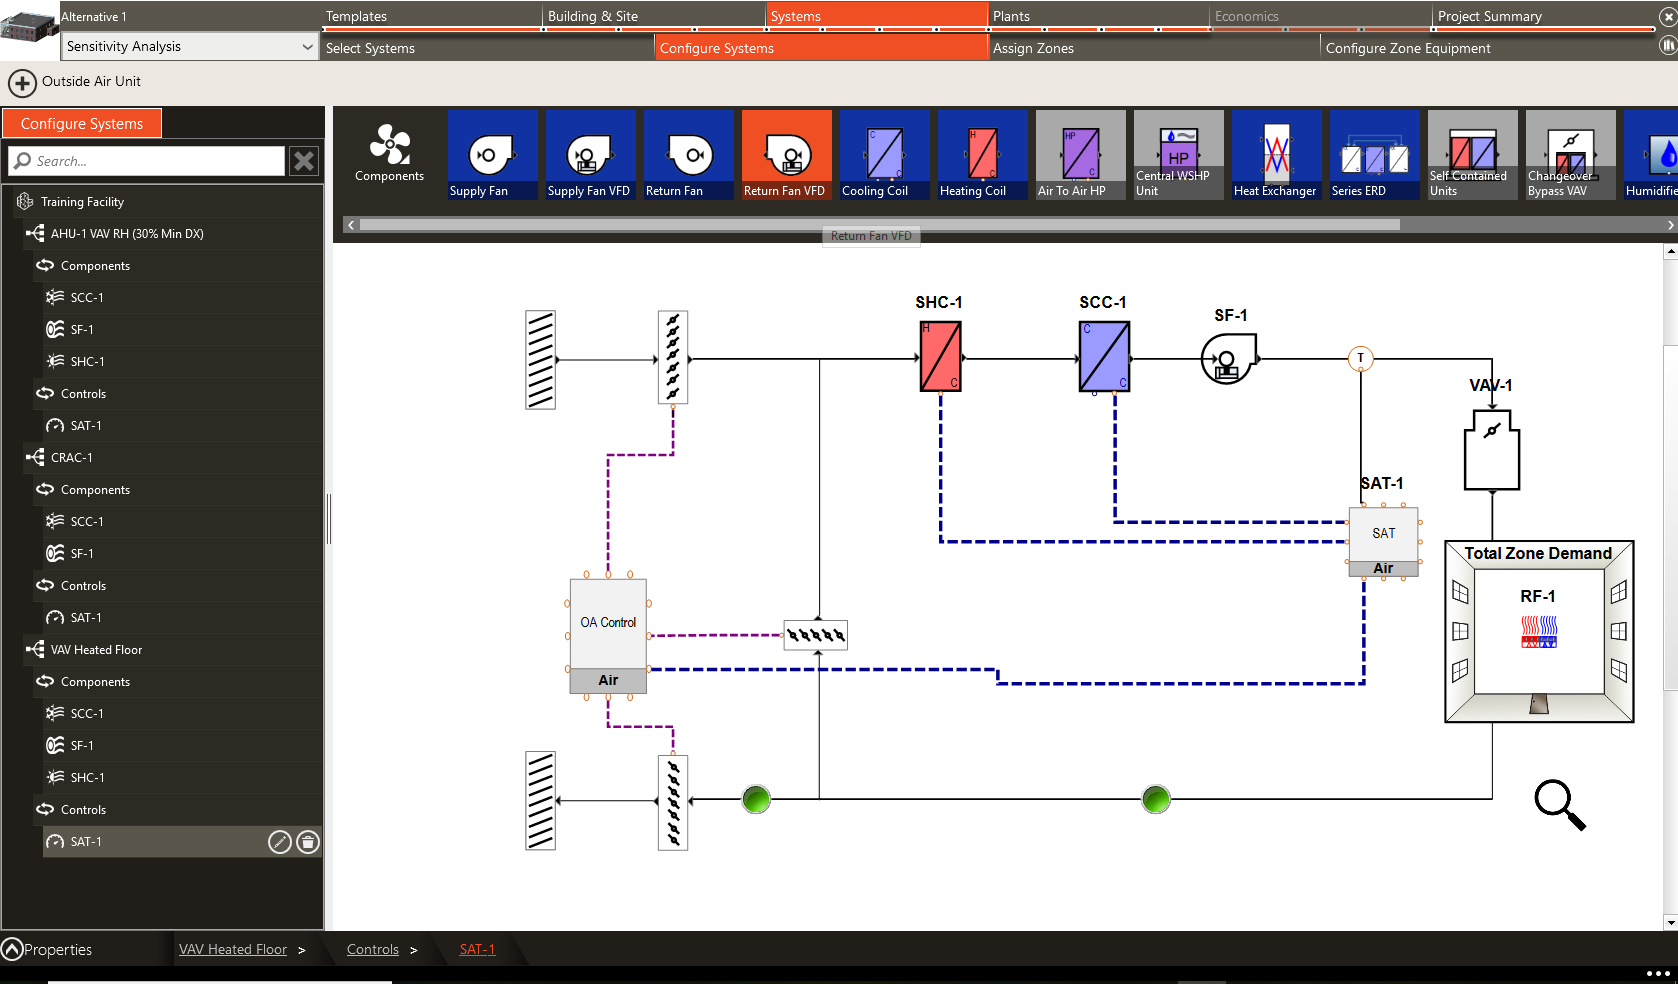Choose the Air To Air HP component
This screenshot has height=984, width=1678.
tap(1080, 155)
